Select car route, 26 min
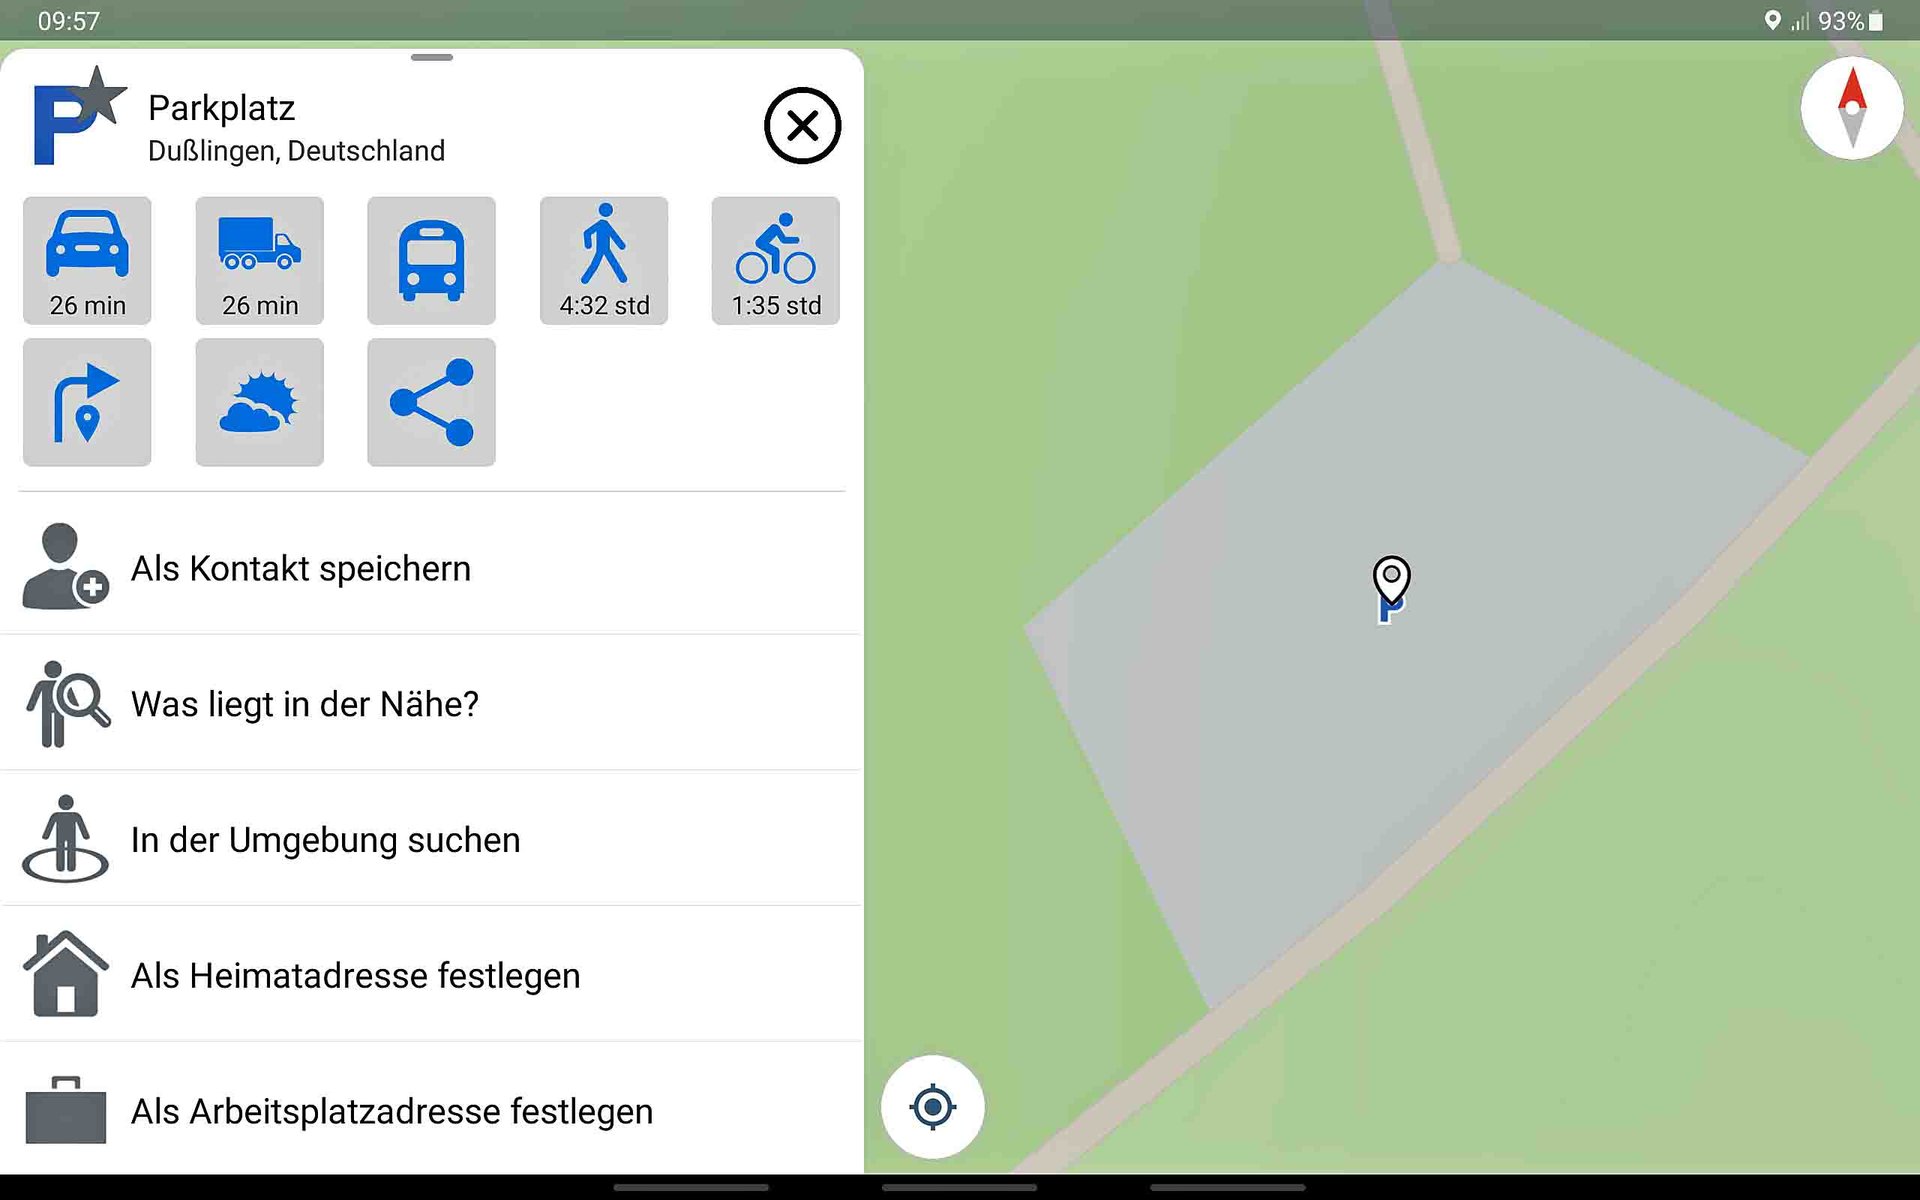1920x1200 pixels. click(87, 260)
